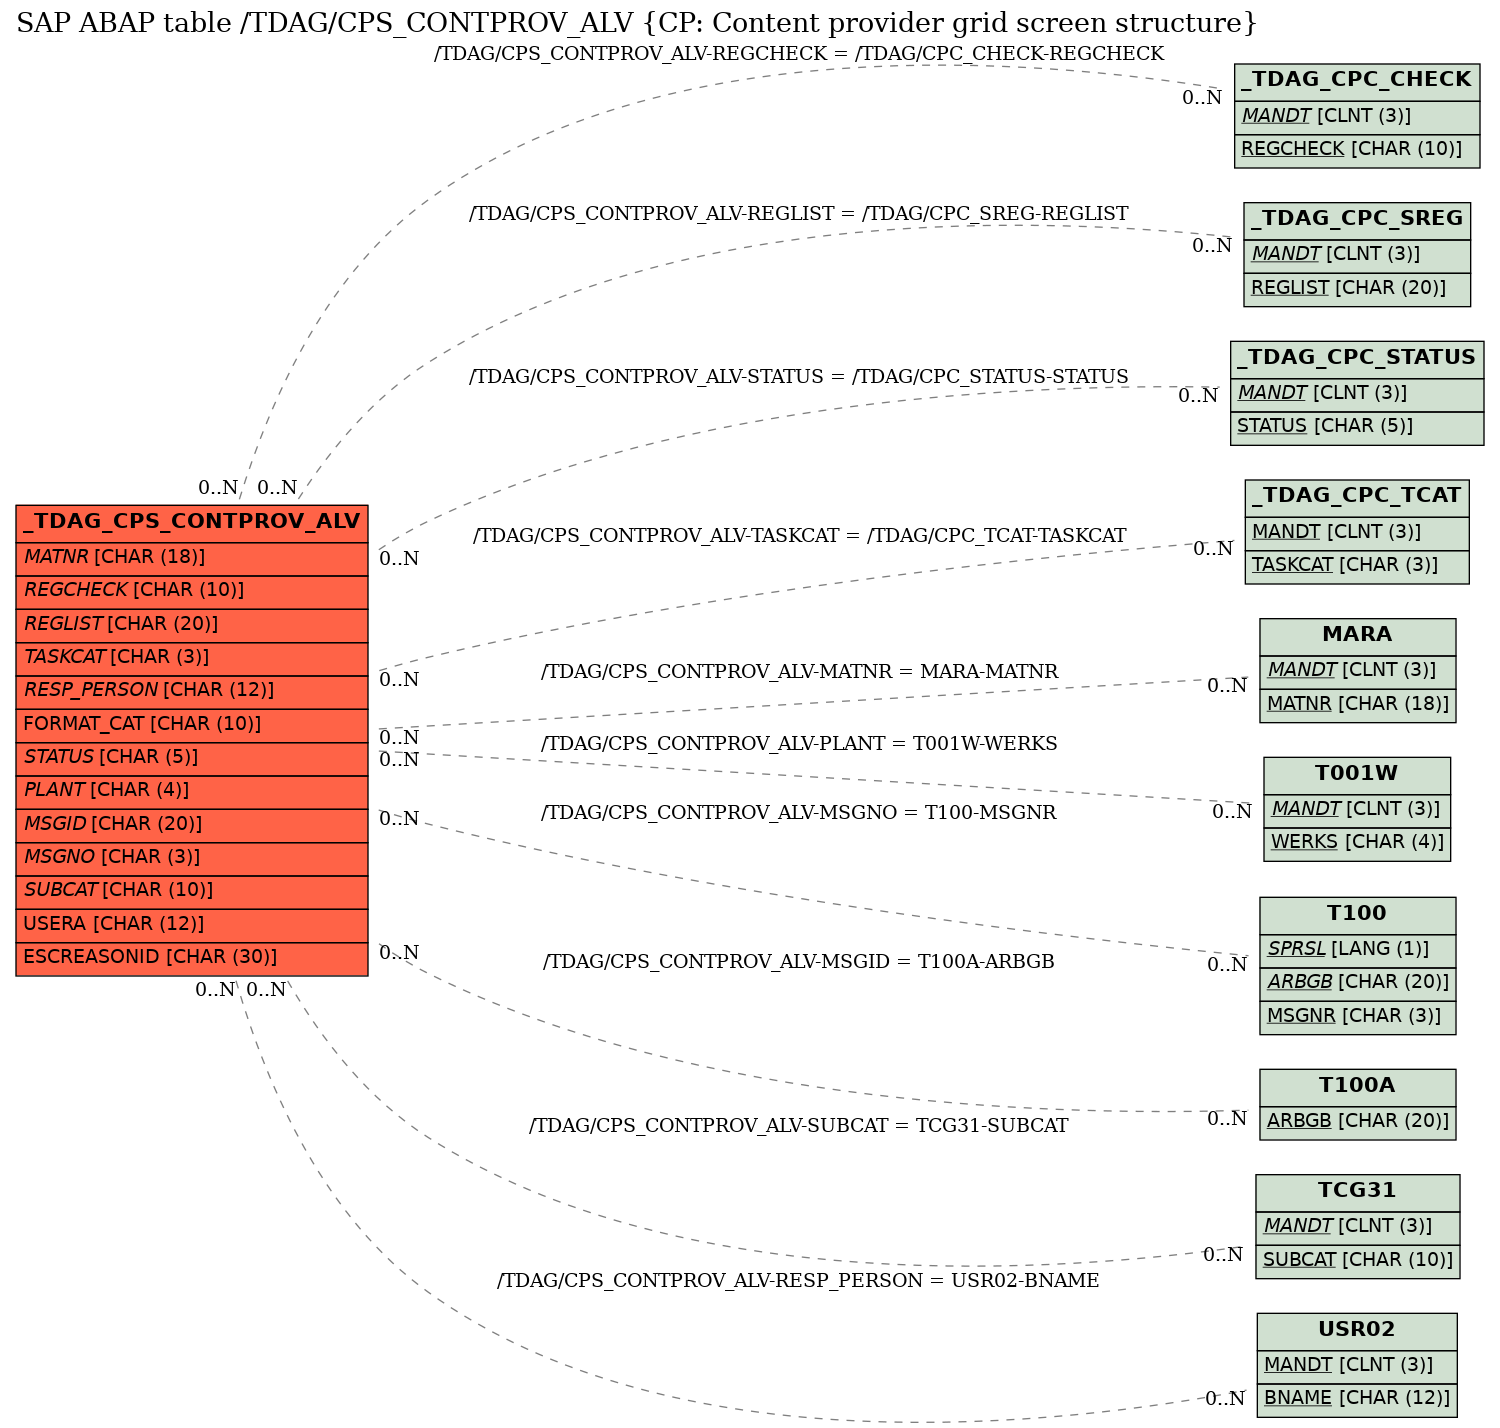This screenshot has width=1500, height=1428.
Task: Select the MSGID [CHAR (20)] field
Action: 192,825
